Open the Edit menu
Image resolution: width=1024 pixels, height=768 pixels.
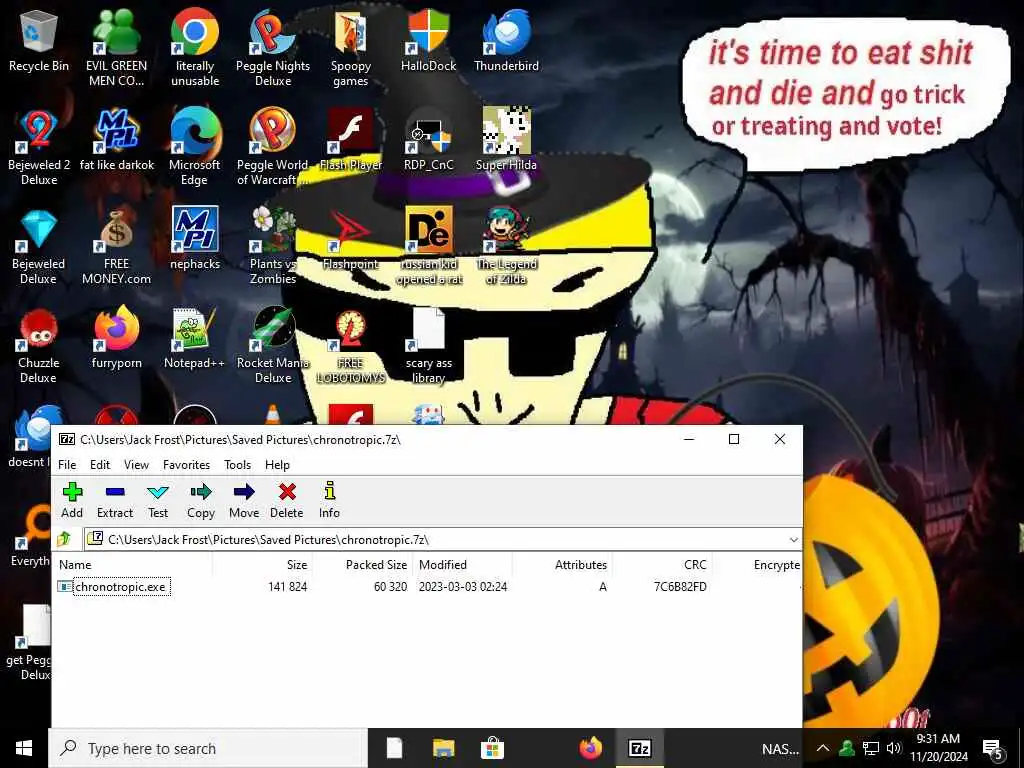tap(100, 465)
